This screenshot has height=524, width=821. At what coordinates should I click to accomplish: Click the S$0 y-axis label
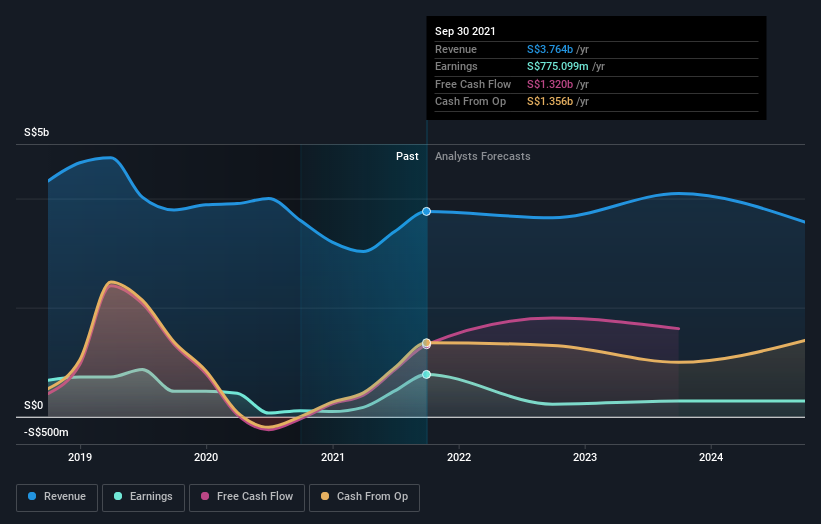tap(34, 405)
